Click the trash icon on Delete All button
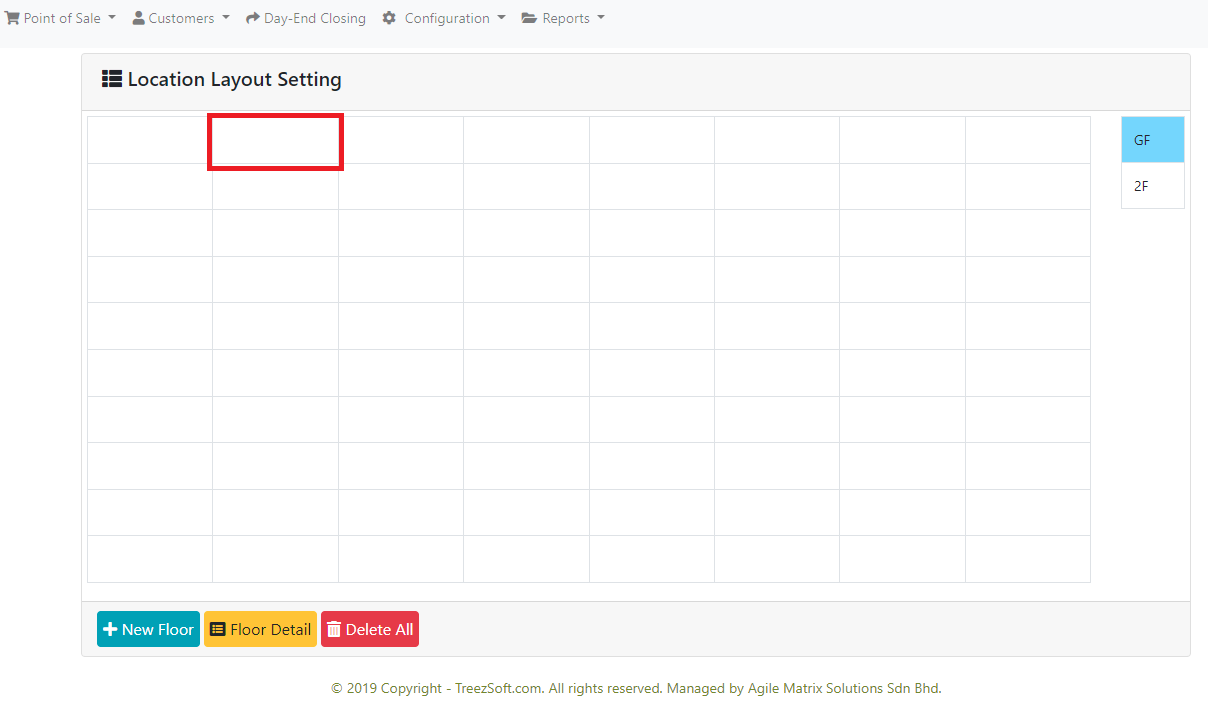 pos(334,630)
